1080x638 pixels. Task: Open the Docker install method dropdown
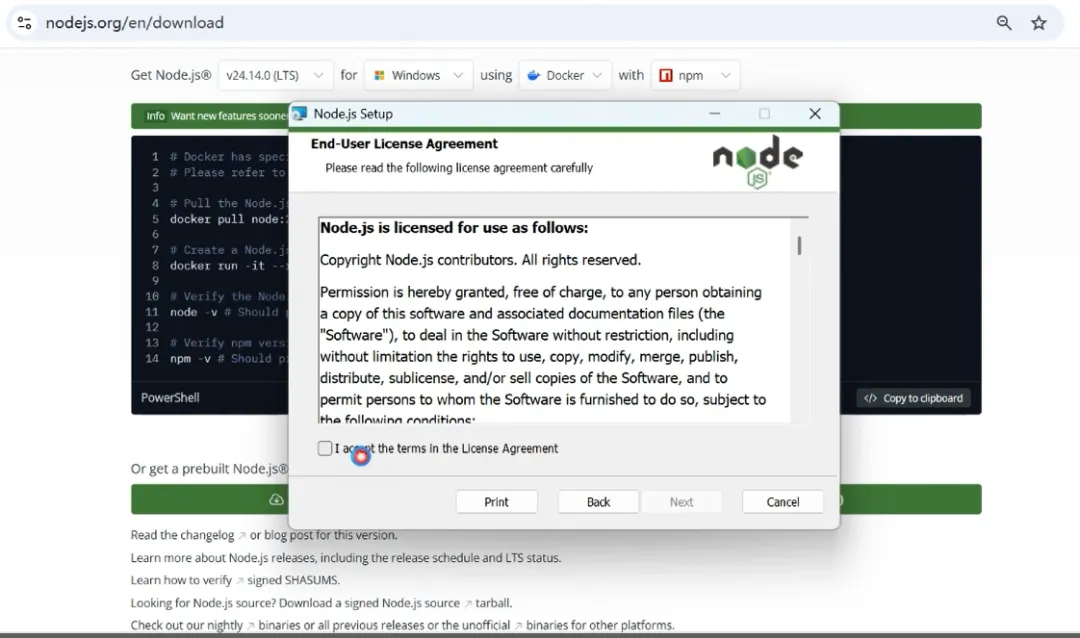(x=564, y=75)
